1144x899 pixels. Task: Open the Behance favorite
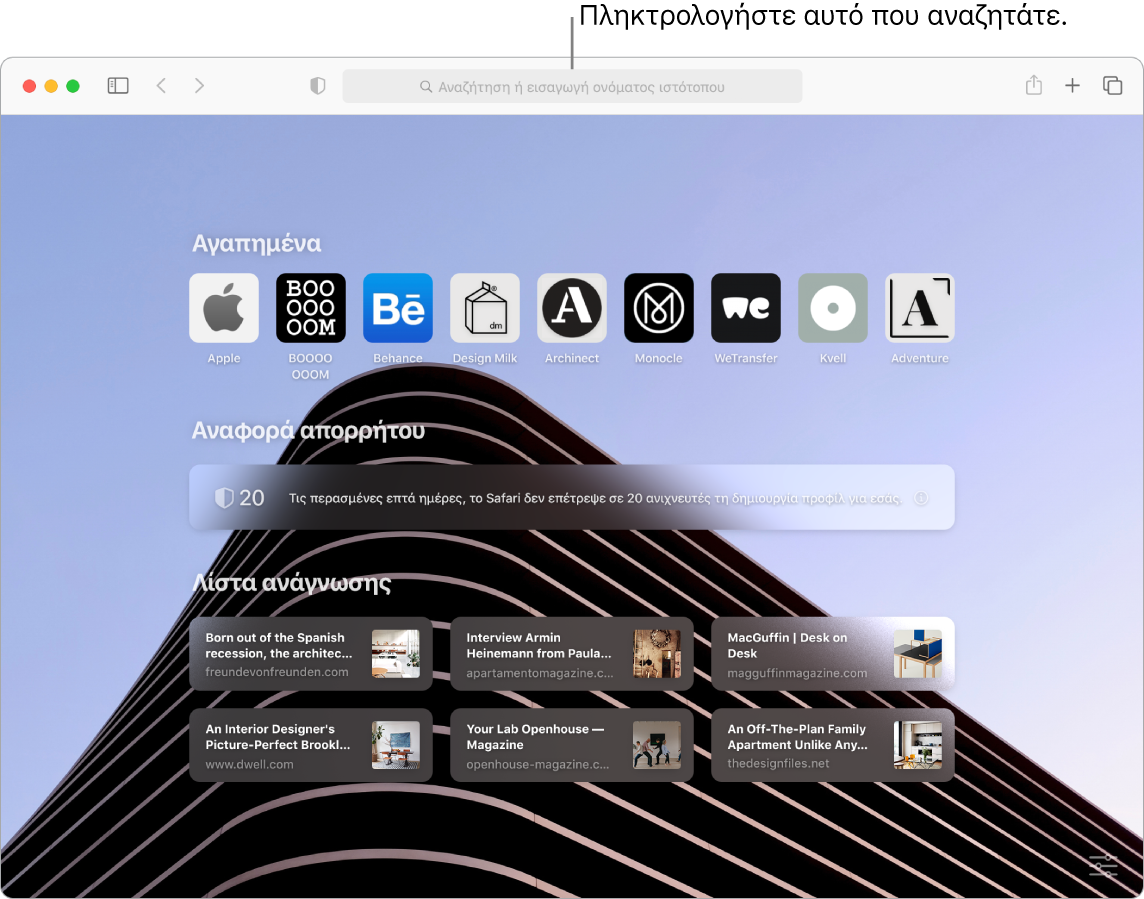tap(398, 308)
